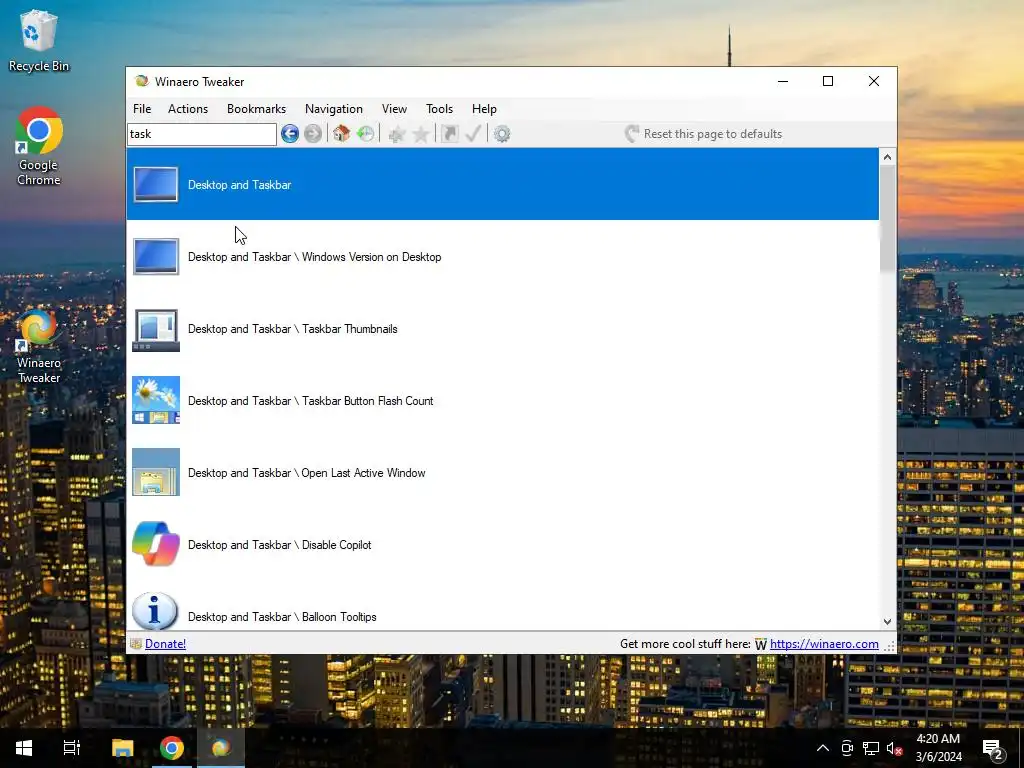Open the File menu

click(142, 109)
